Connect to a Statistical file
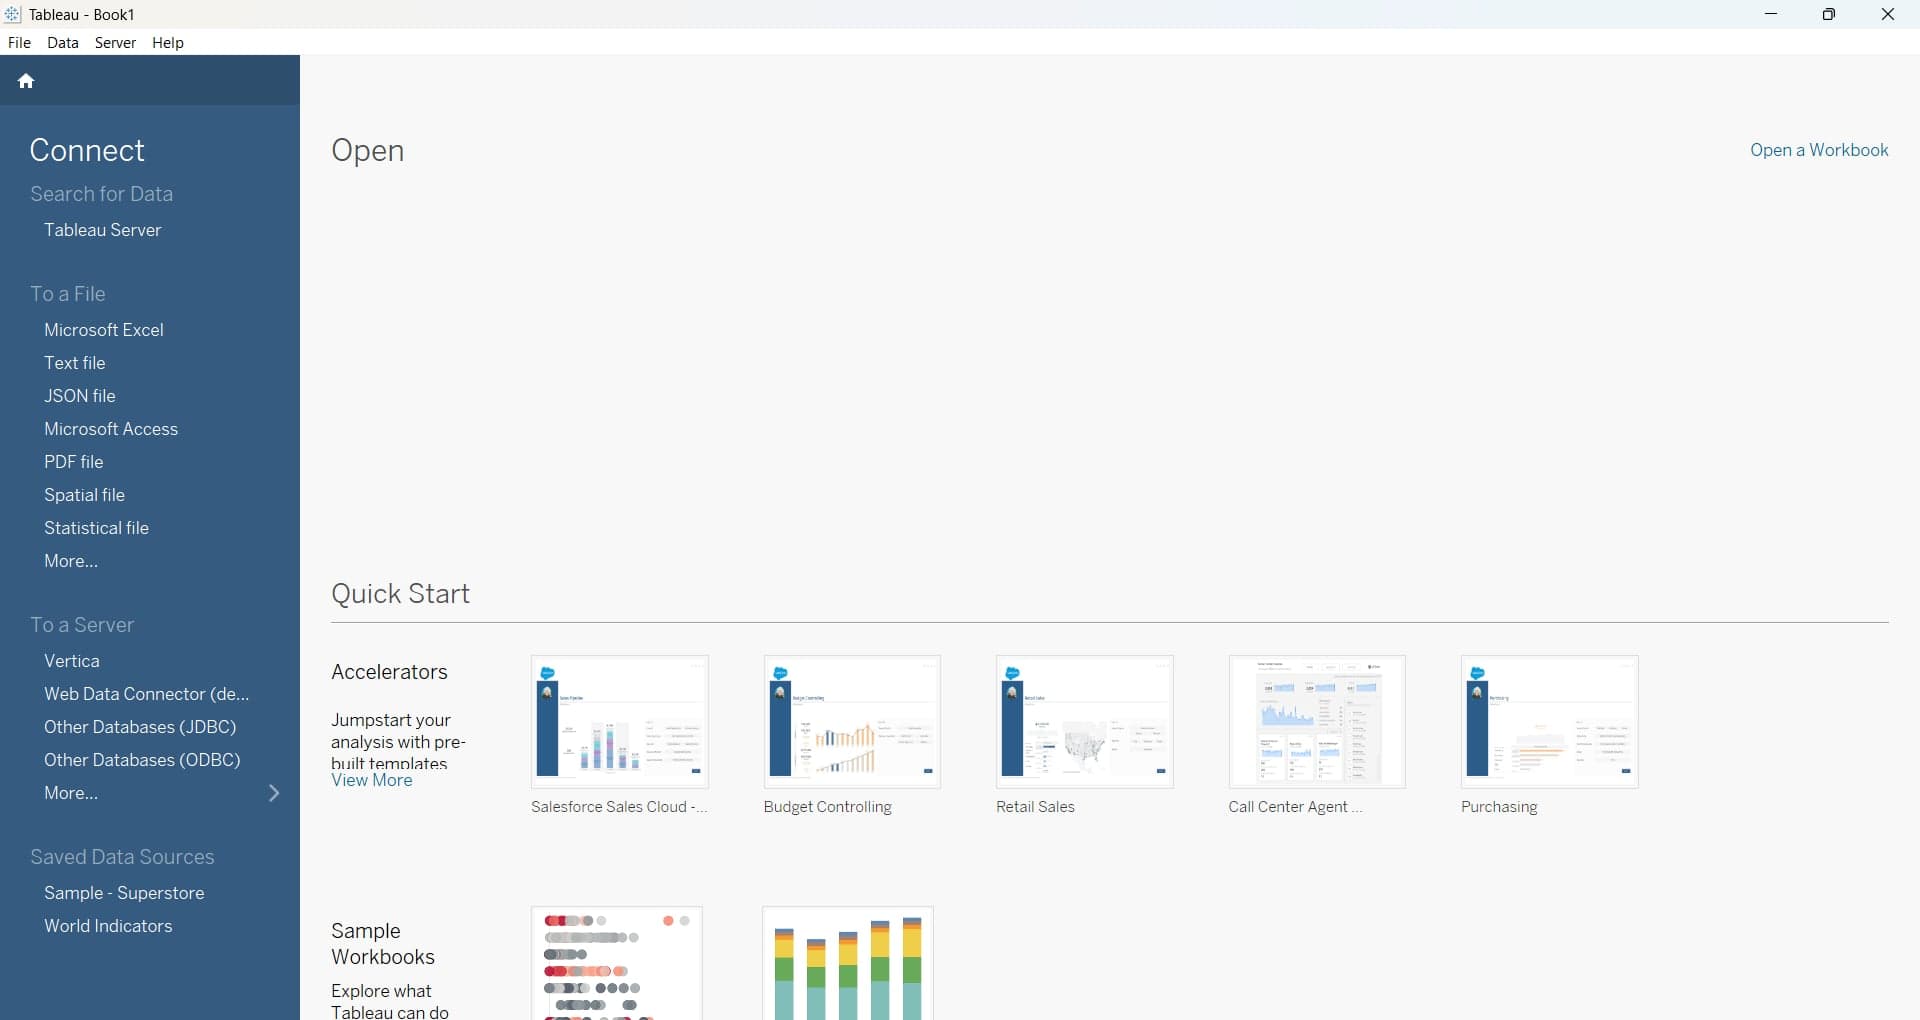Screen dimensions: 1920x1020 [96, 528]
